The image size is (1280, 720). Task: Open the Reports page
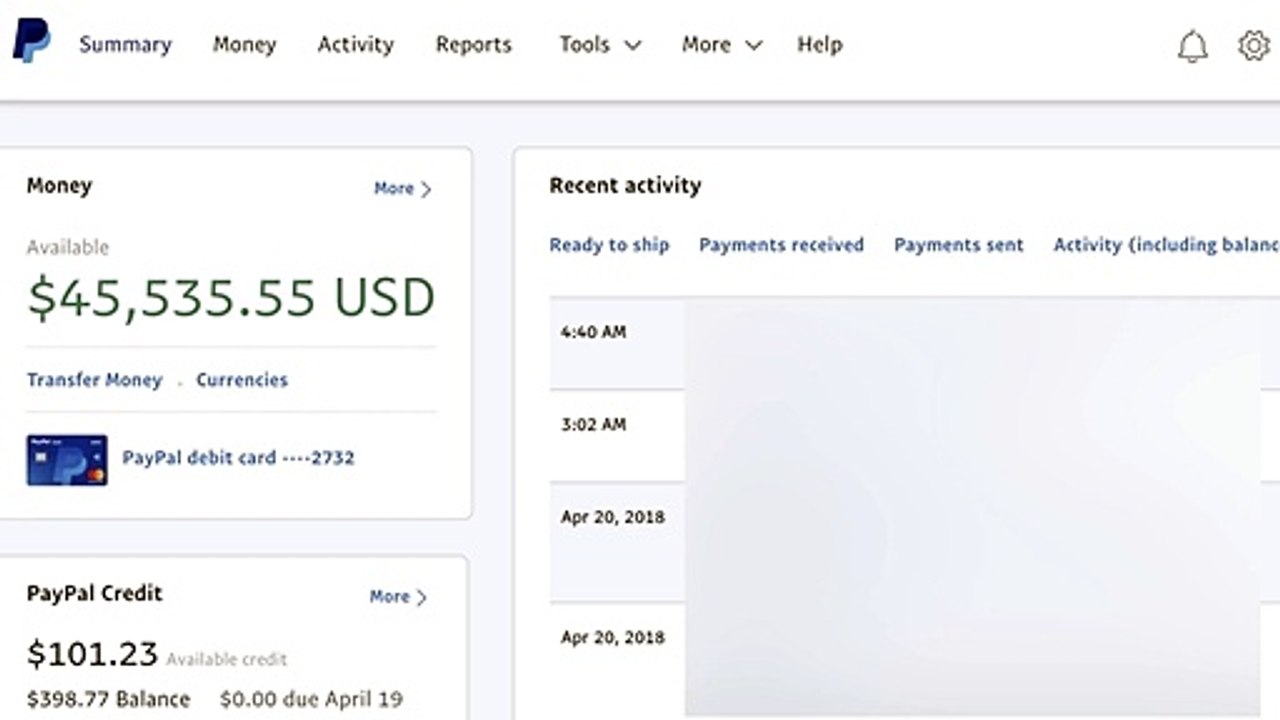(474, 45)
